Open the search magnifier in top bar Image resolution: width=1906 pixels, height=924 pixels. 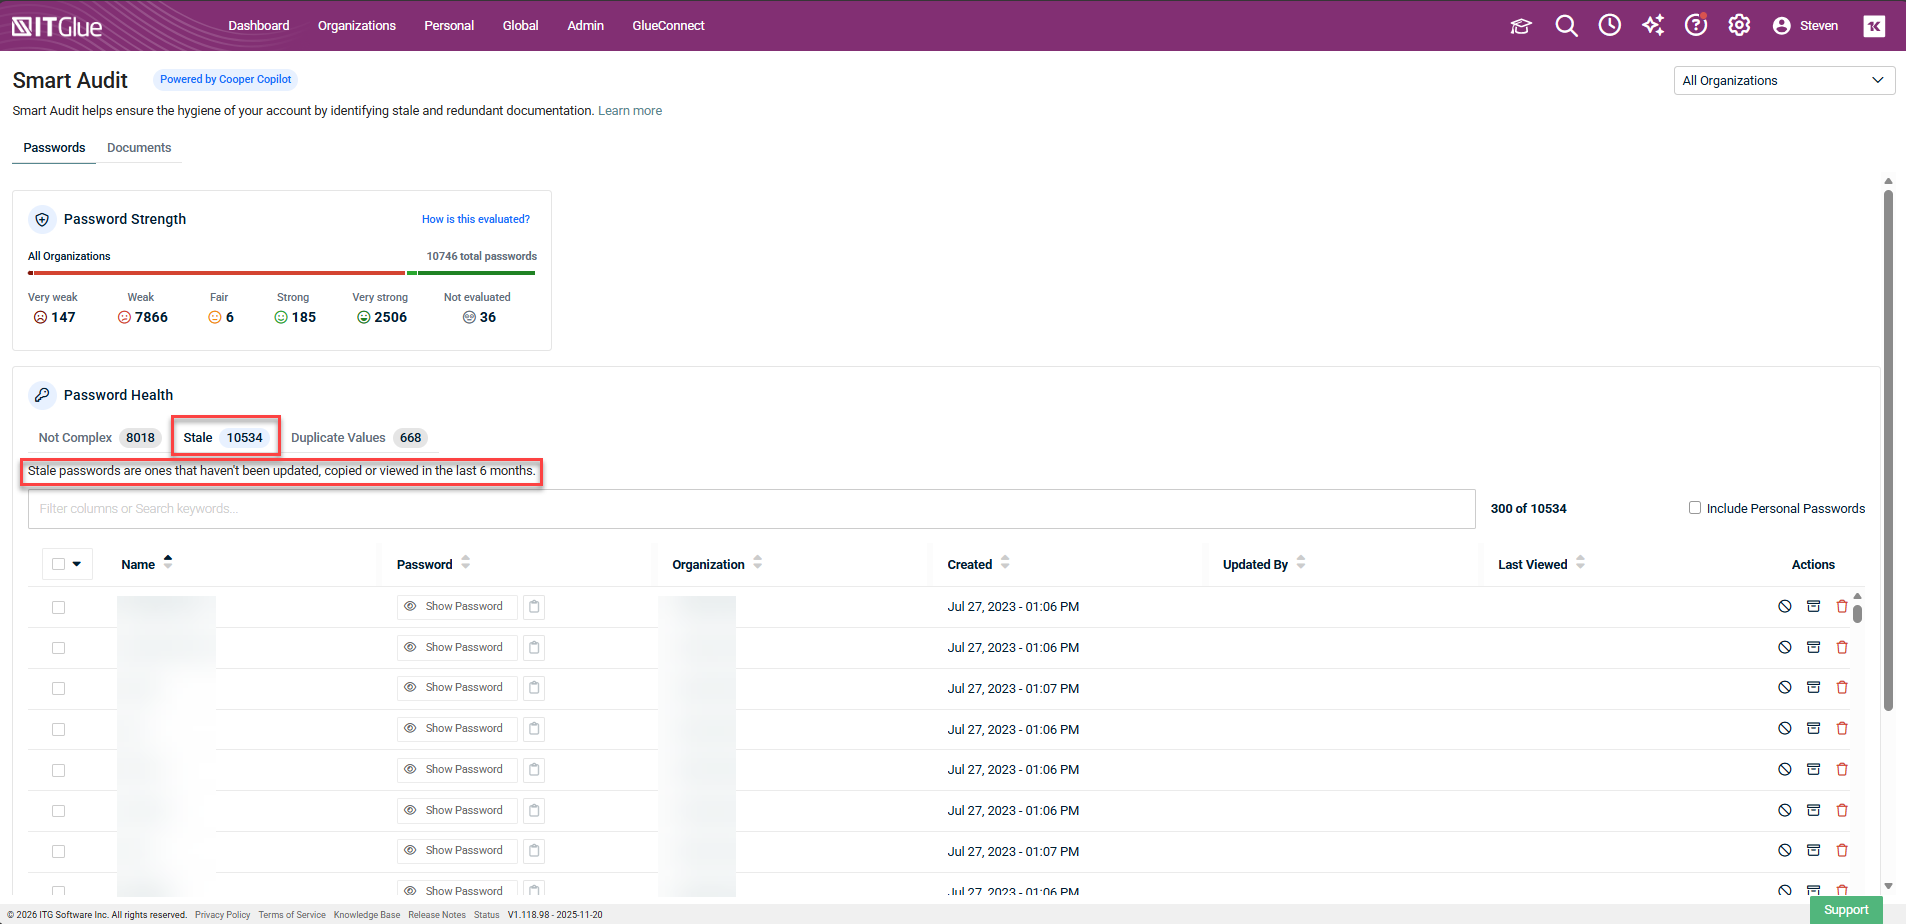click(1566, 26)
